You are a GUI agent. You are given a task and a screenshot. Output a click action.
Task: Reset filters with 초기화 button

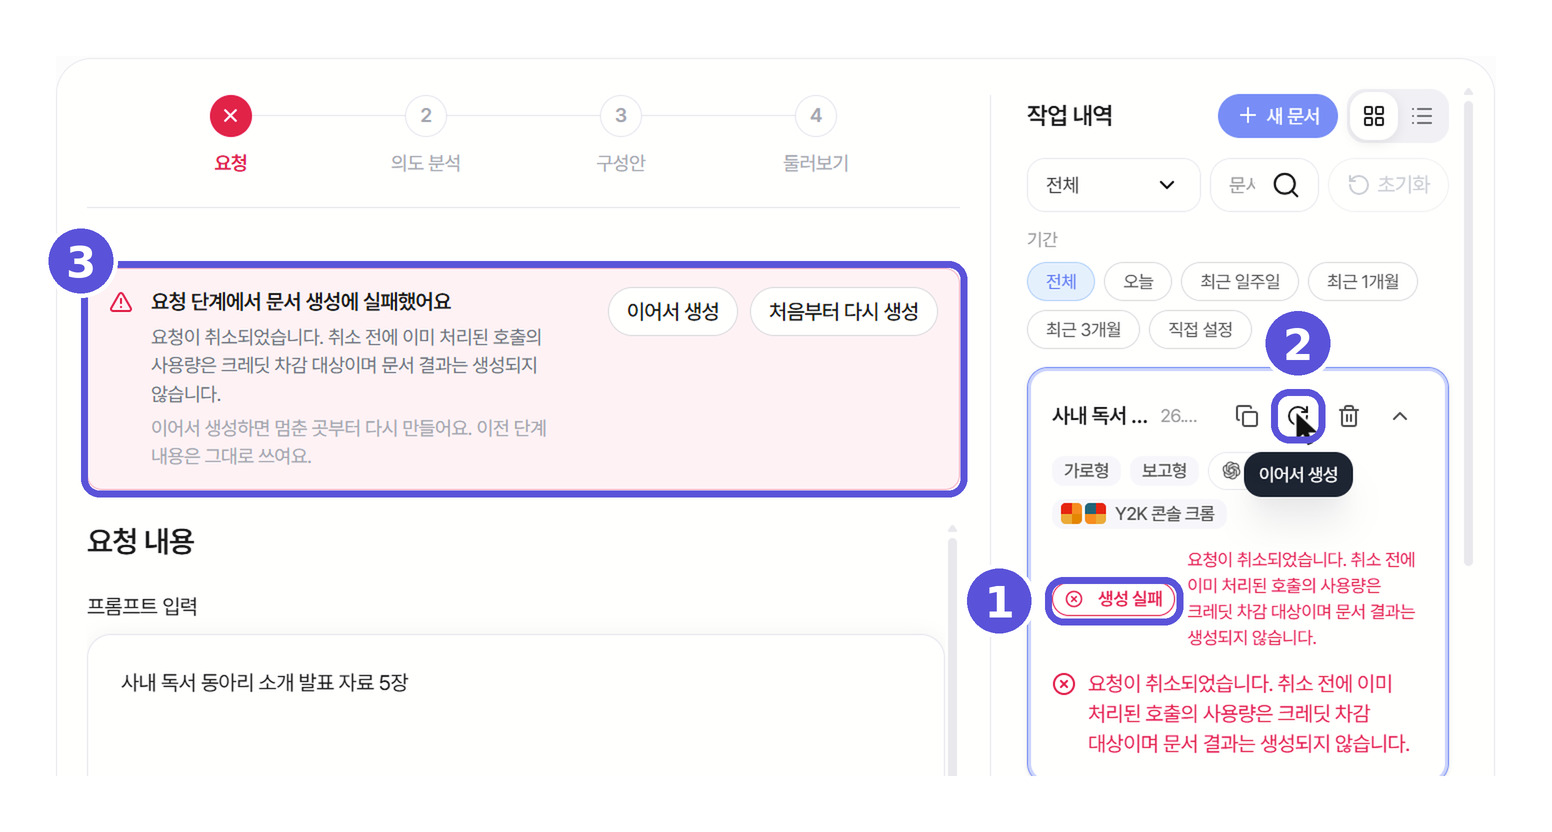click(x=1388, y=185)
